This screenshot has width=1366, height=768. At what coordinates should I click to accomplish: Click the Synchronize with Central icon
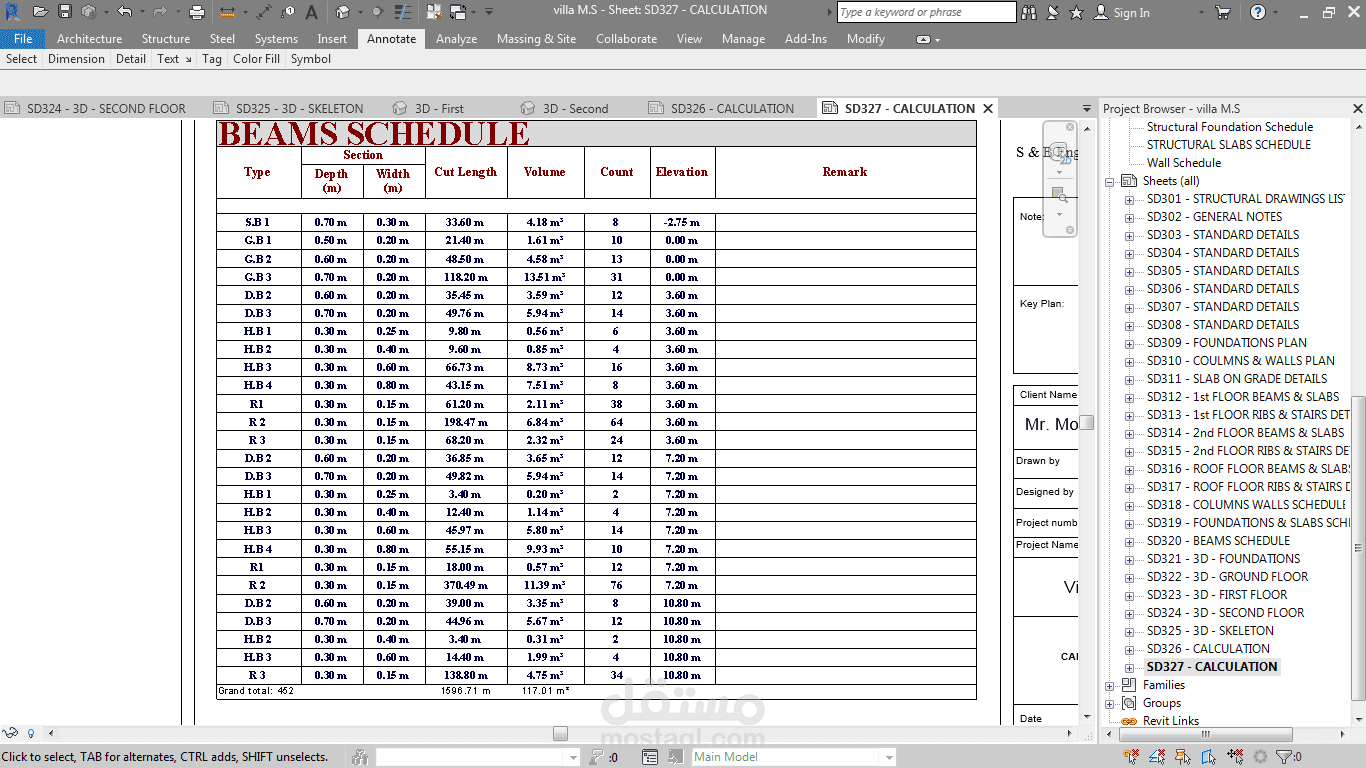[89, 12]
